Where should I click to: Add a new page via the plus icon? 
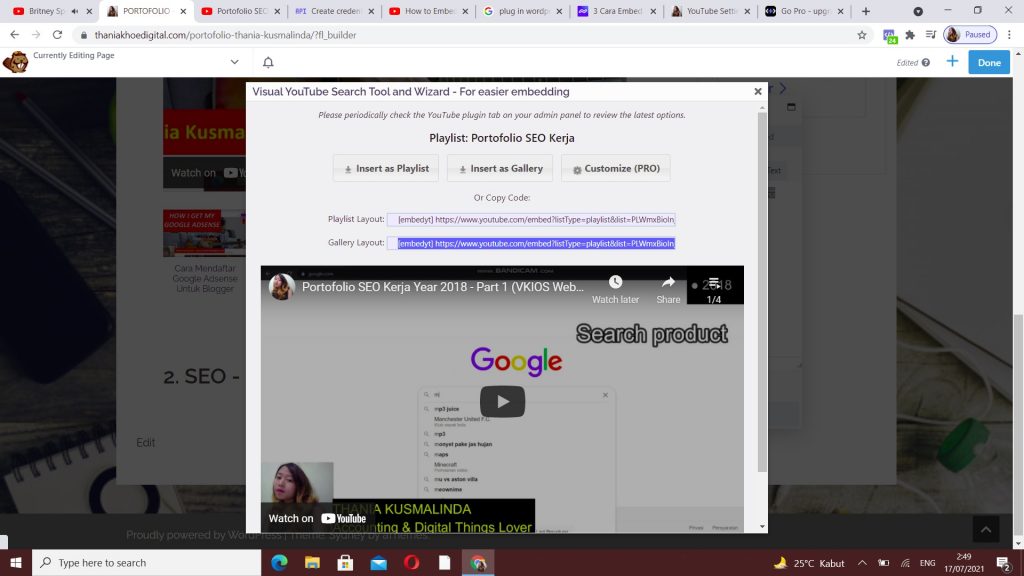coord(952,61)
